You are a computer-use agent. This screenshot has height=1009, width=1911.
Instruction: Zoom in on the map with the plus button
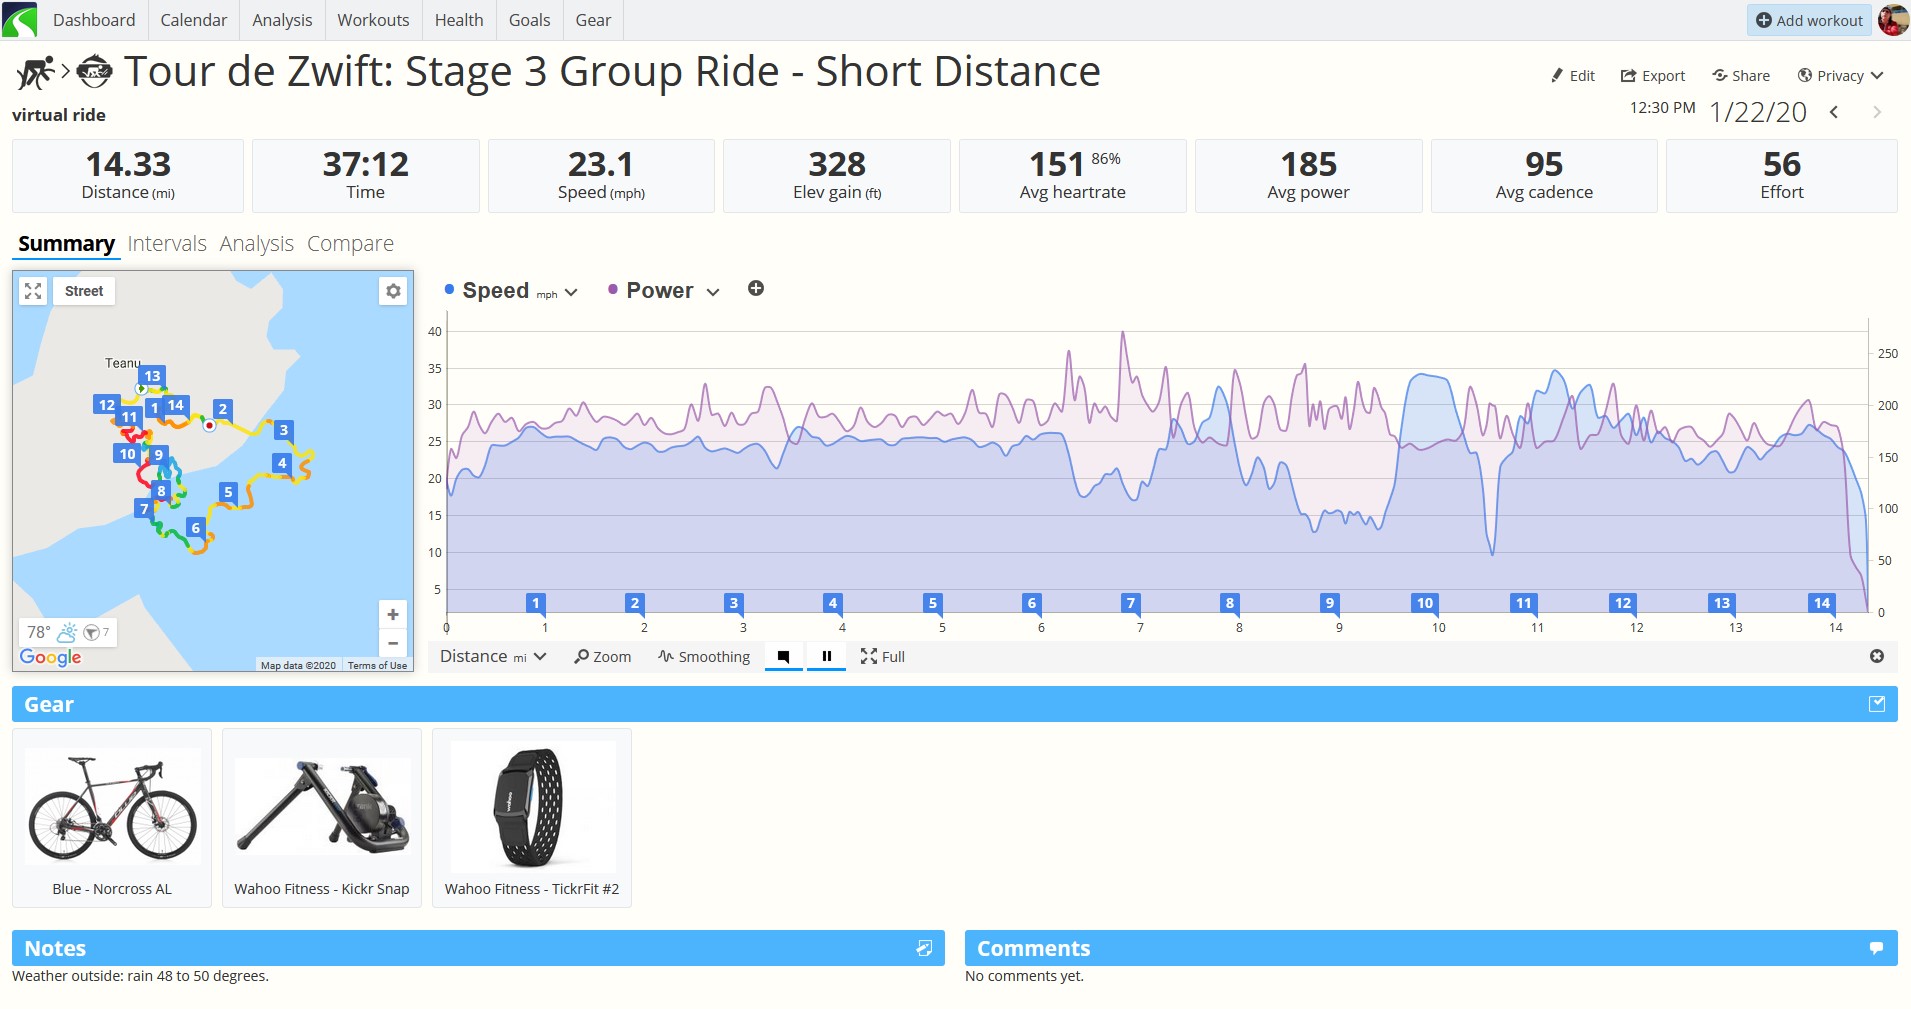click(x=393, y=614)
